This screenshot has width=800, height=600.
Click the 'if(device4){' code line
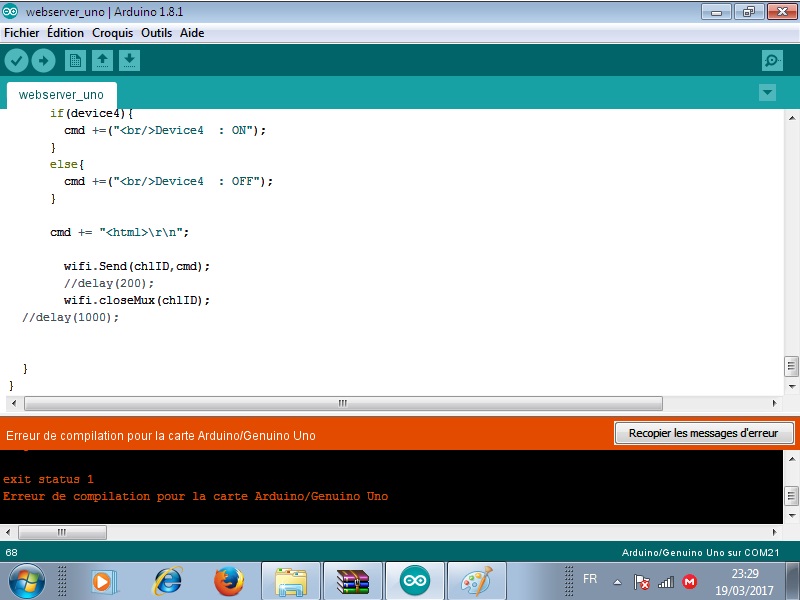point(91,113)
